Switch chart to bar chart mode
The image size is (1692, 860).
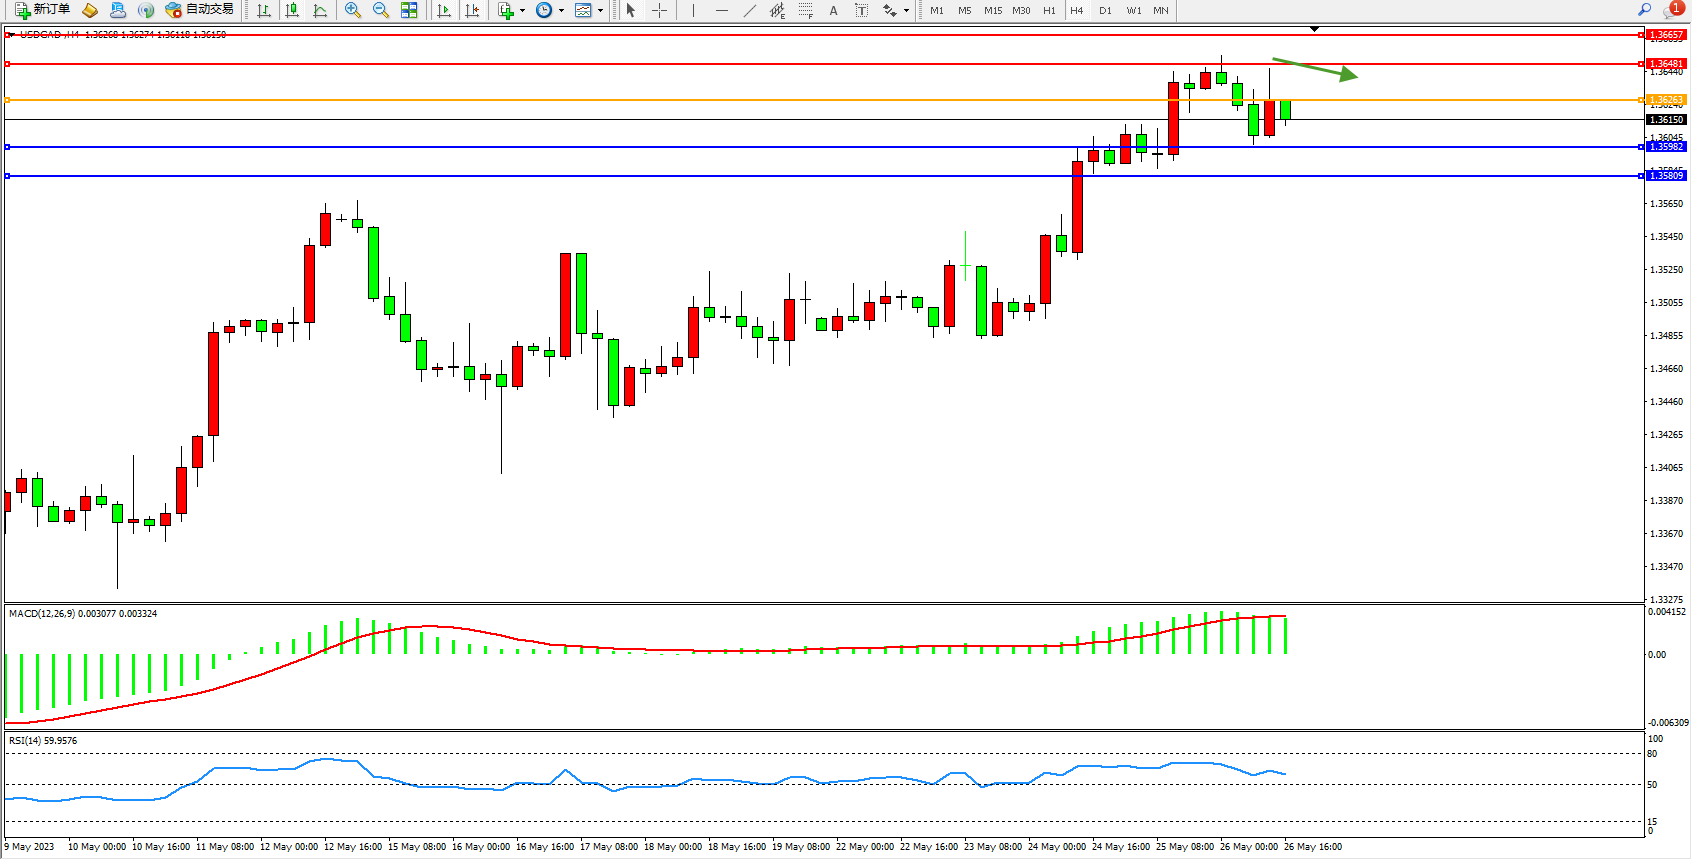tap(264, 10)
